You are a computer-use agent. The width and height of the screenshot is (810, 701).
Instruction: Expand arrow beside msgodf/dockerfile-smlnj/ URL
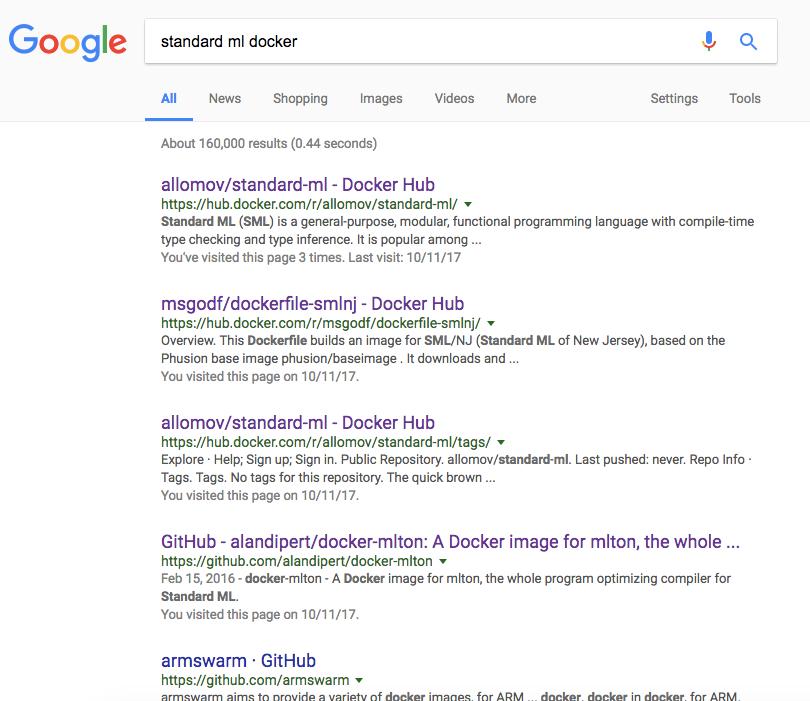point(491,323)
